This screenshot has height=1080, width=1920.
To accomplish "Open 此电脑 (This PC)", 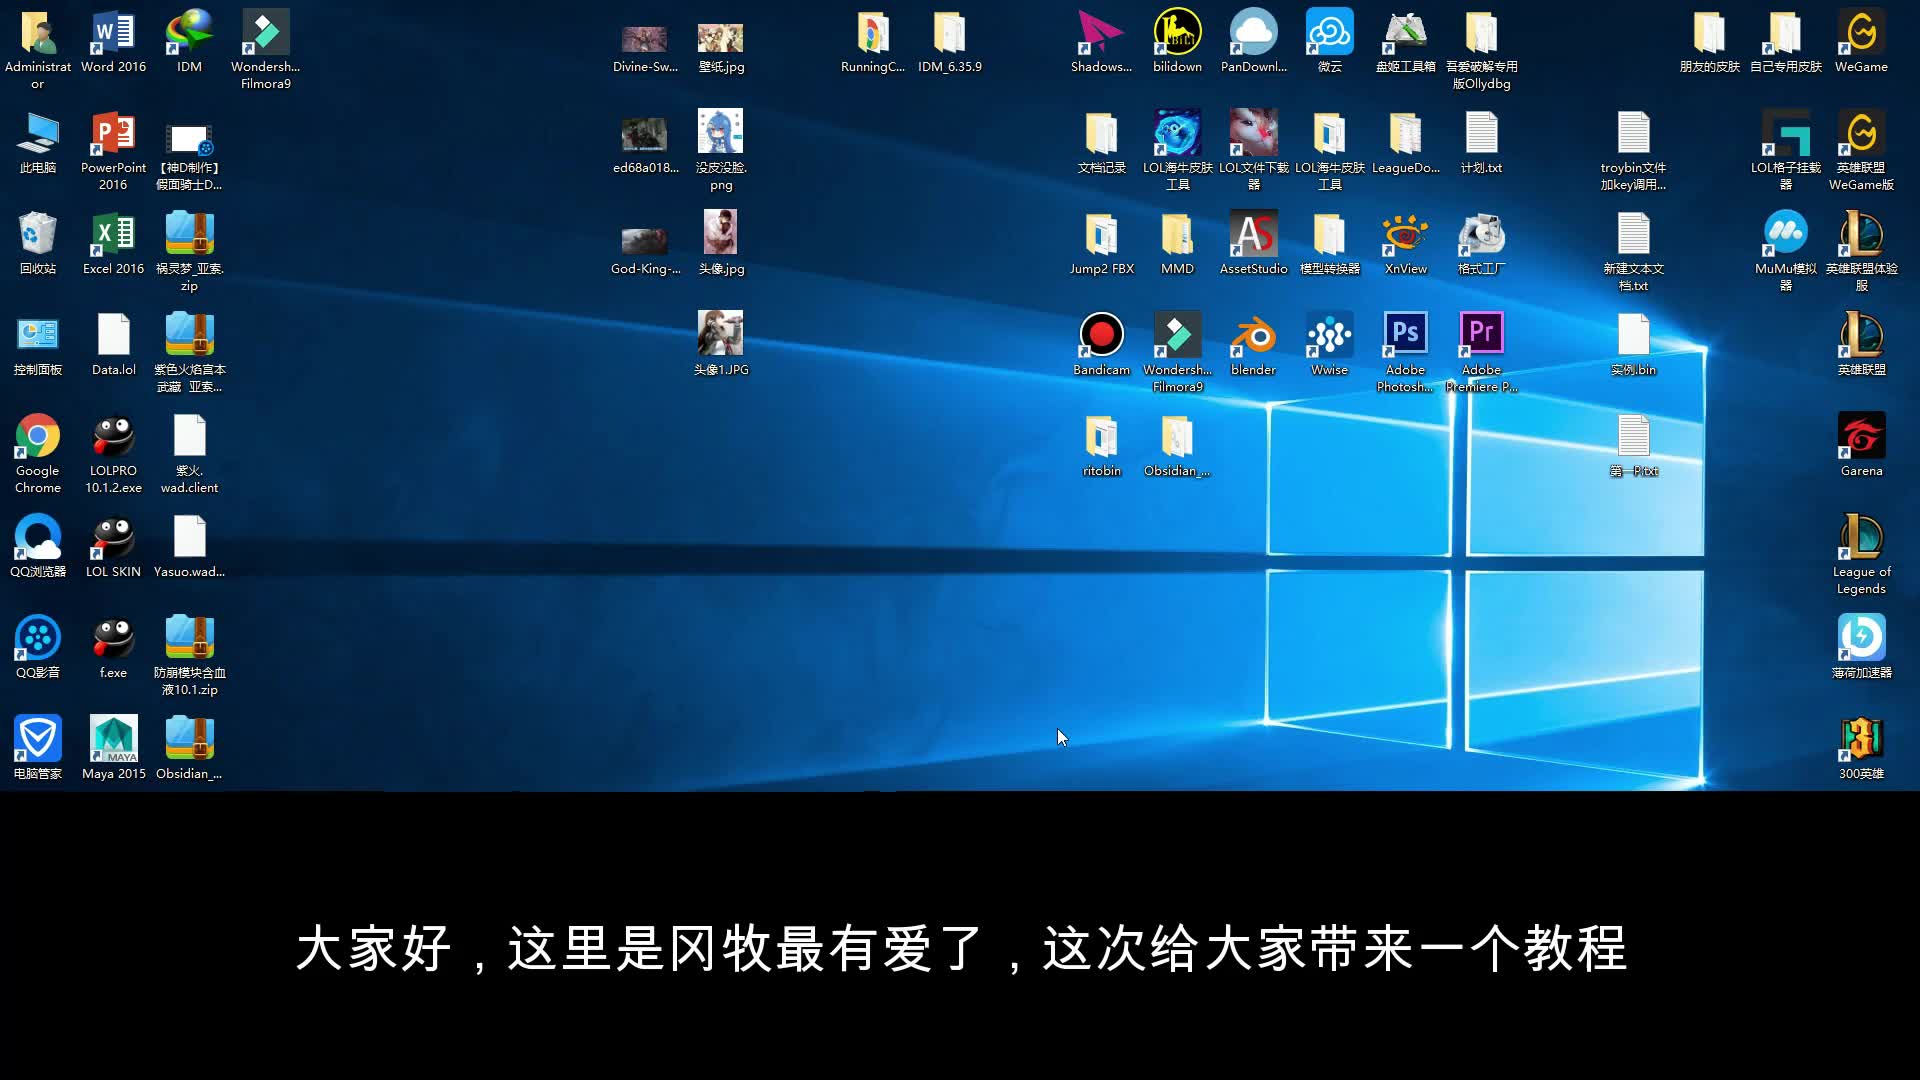I will click(x=37, y=131).
